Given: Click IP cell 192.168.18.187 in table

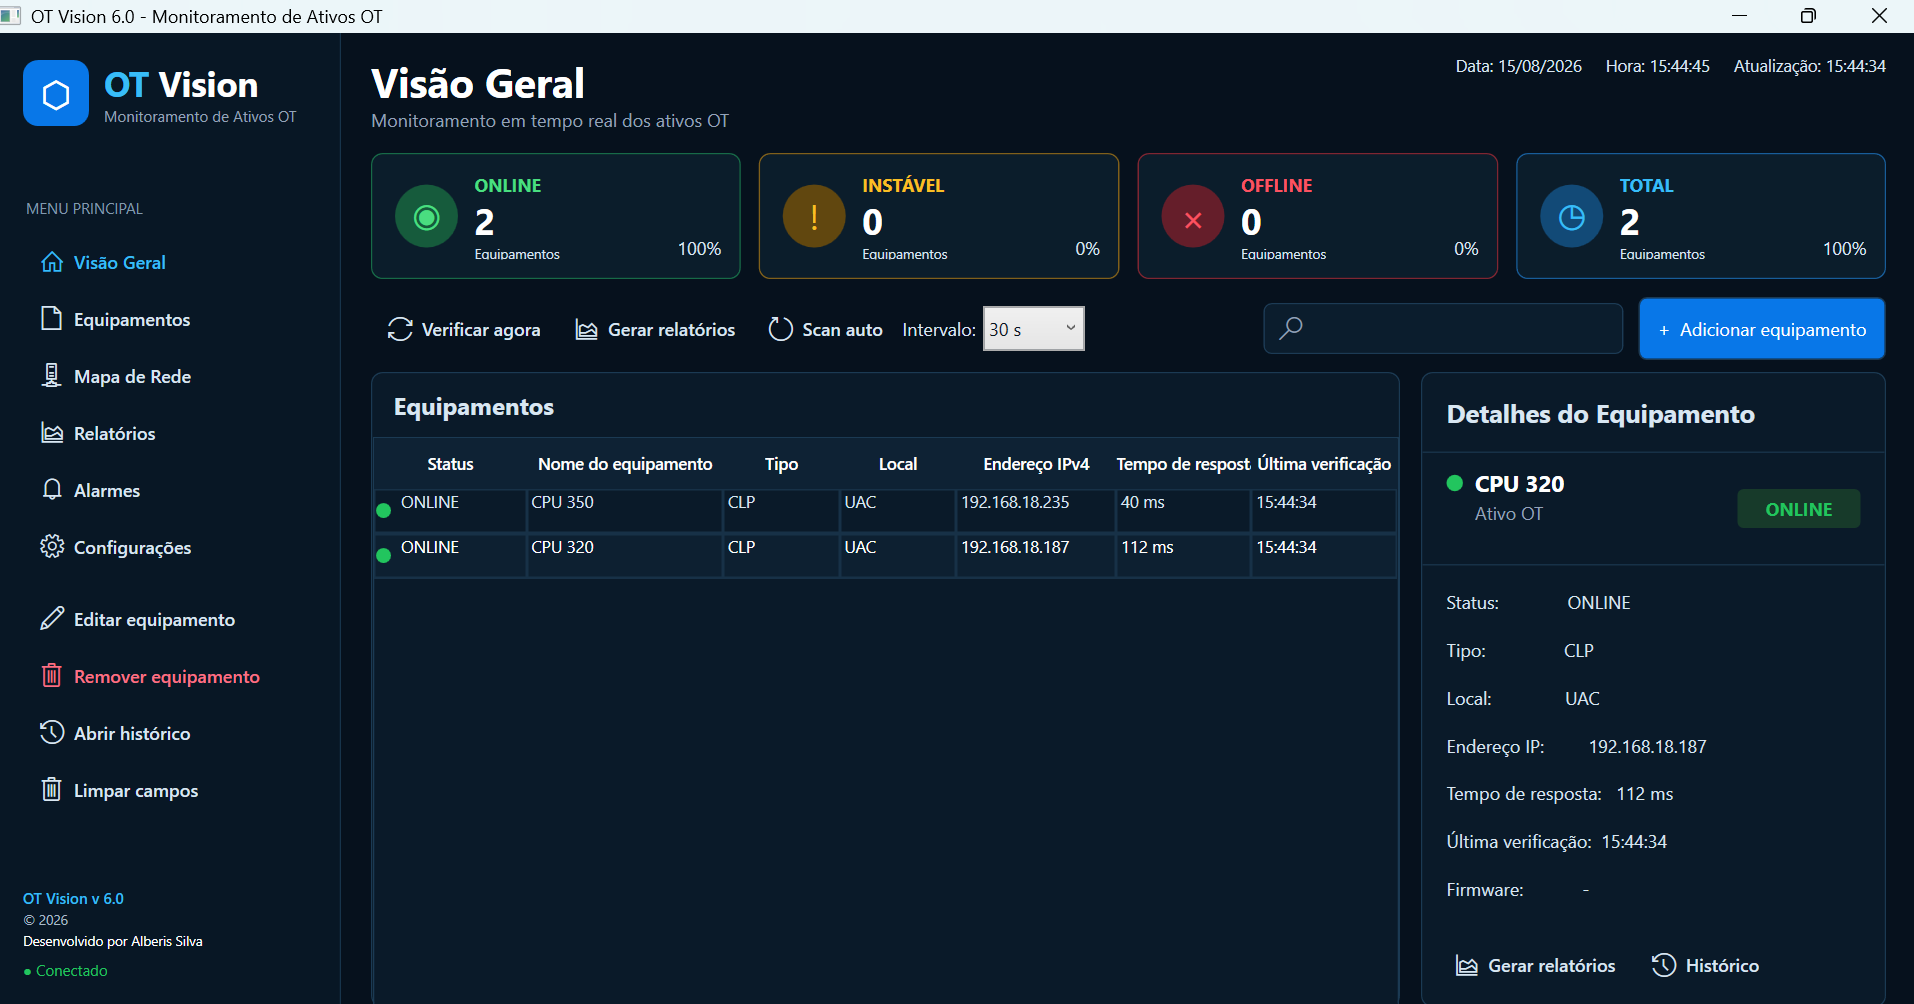Looking at the screenshot, I should pyautogui.click(x=1035, y=555).
